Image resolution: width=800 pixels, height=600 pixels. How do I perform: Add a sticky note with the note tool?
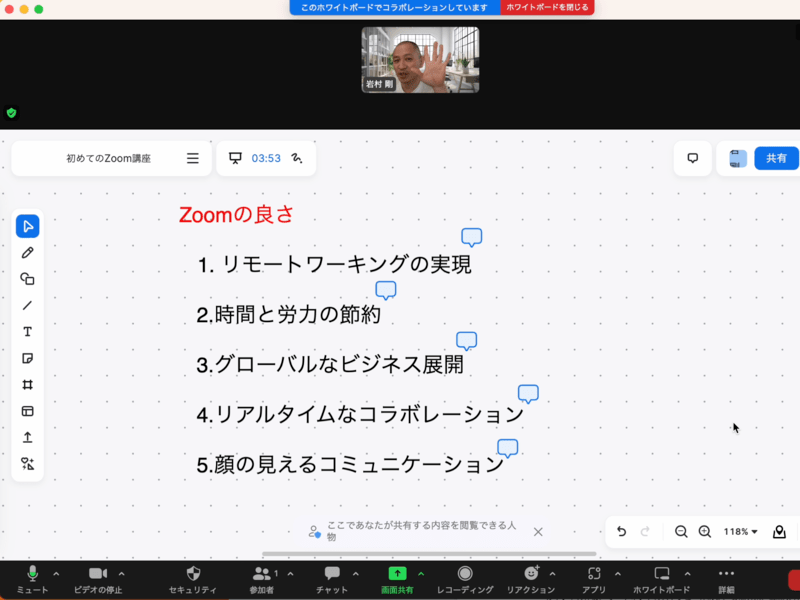pos(28,358)
